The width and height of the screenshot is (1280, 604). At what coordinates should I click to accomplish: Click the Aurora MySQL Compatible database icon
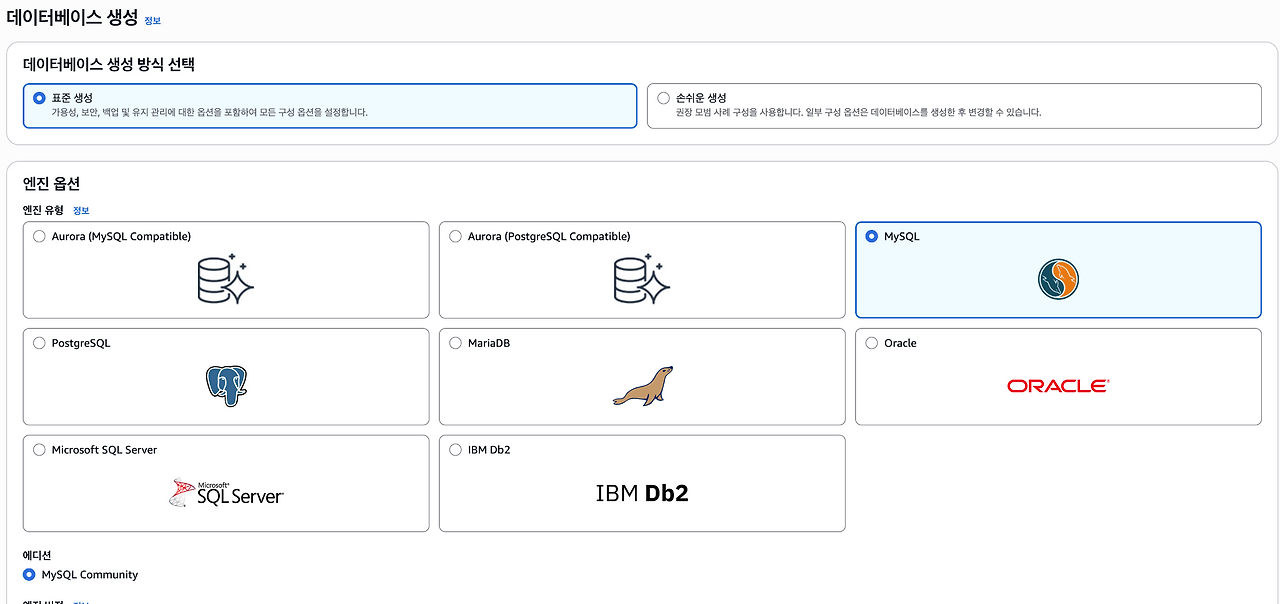[226, 279]
